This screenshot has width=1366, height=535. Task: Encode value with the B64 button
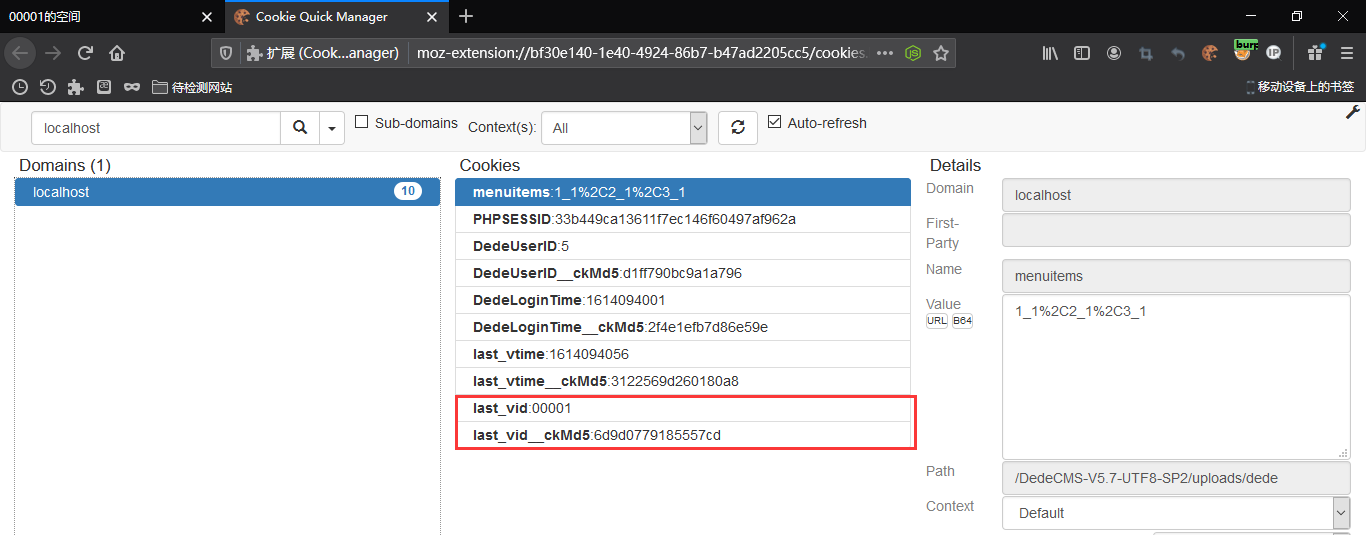click(962, 321)
